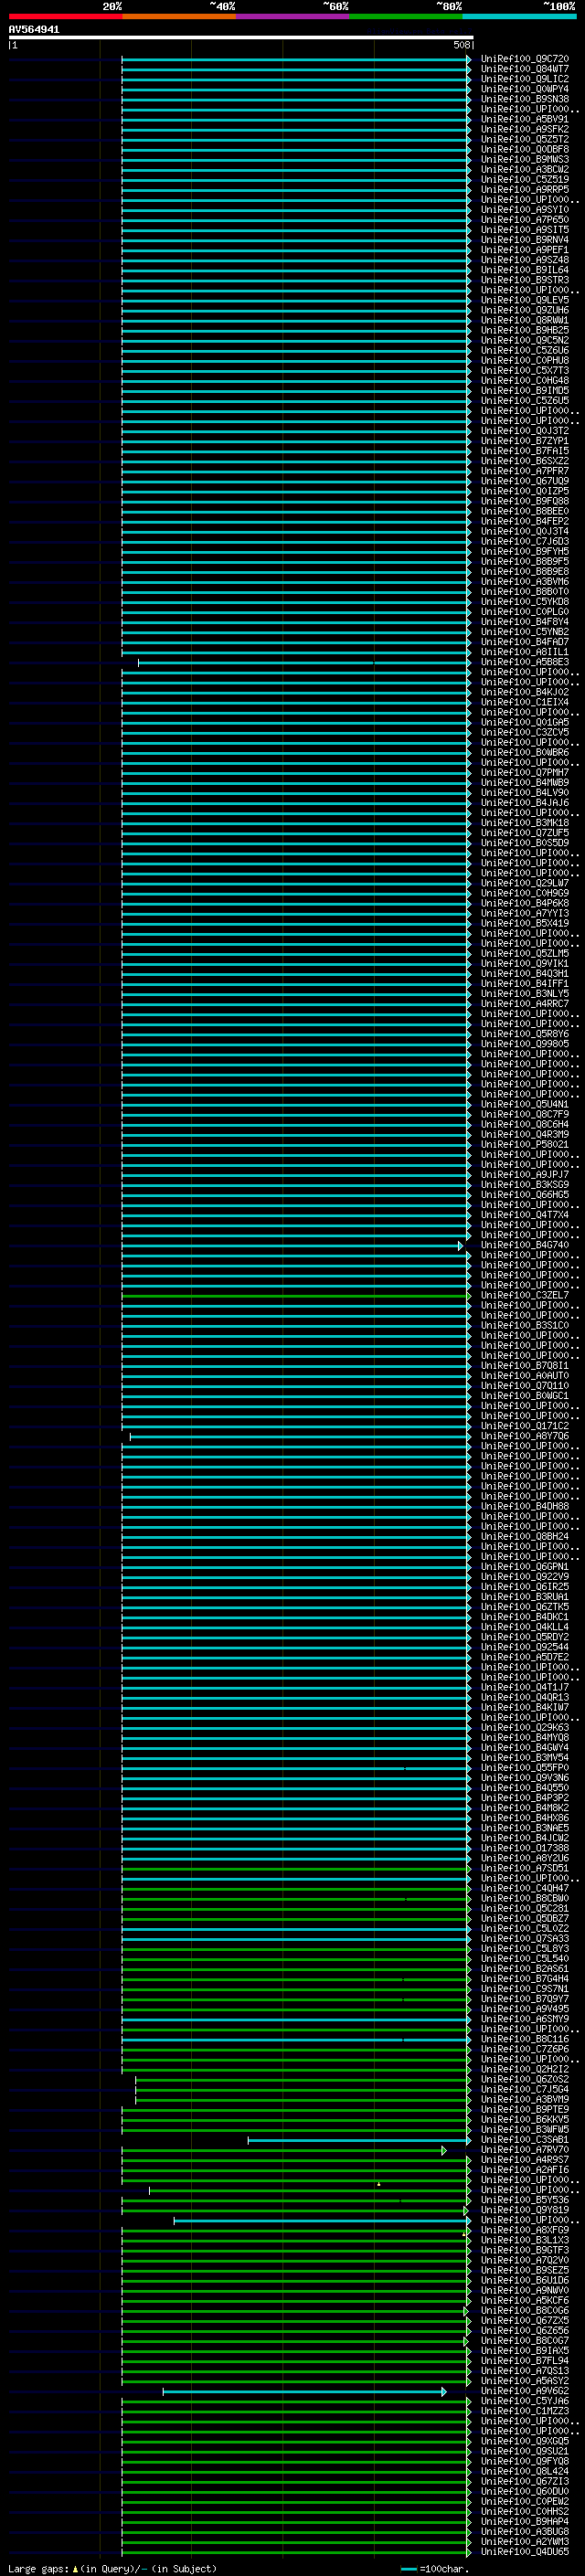Screen dimensions: 585x2576
Task: Select hit label UniRef100_C5YJA6
Action: point(524,2401)
